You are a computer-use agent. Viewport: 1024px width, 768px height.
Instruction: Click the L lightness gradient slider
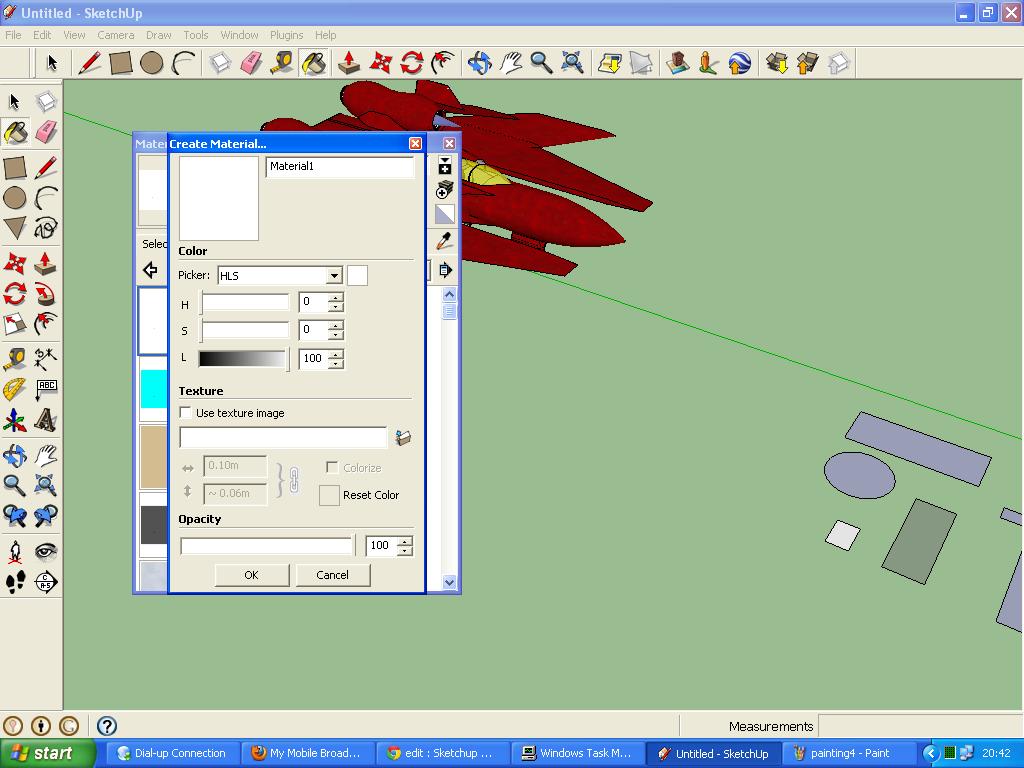click(x=243, y=359)
